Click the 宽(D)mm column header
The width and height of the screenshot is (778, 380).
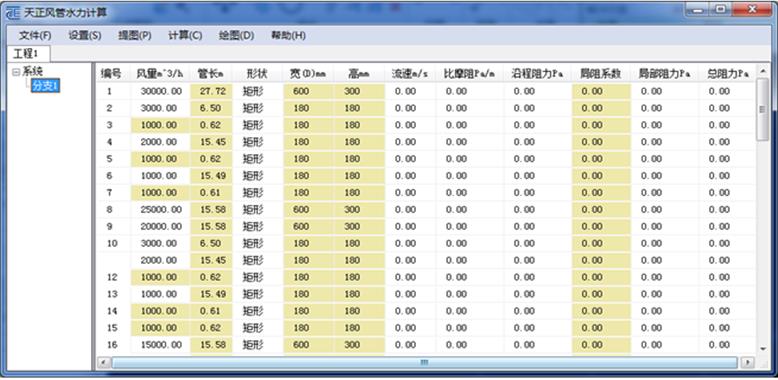coord(308,74)
